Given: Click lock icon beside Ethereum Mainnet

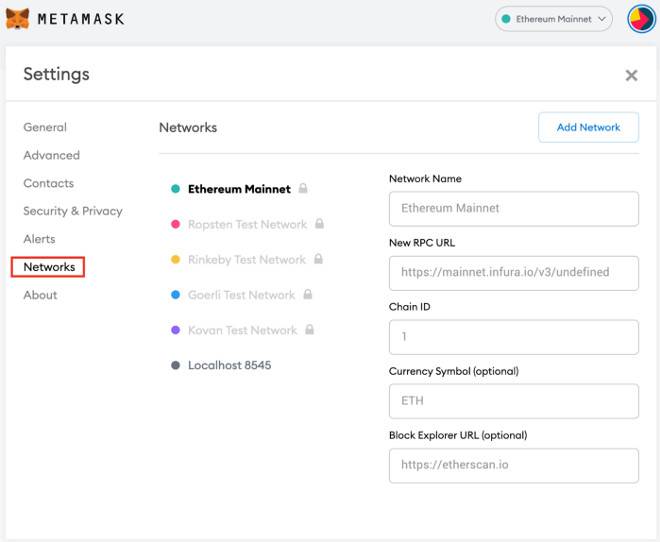Looking at the screenshot, I should coord(303,189).
